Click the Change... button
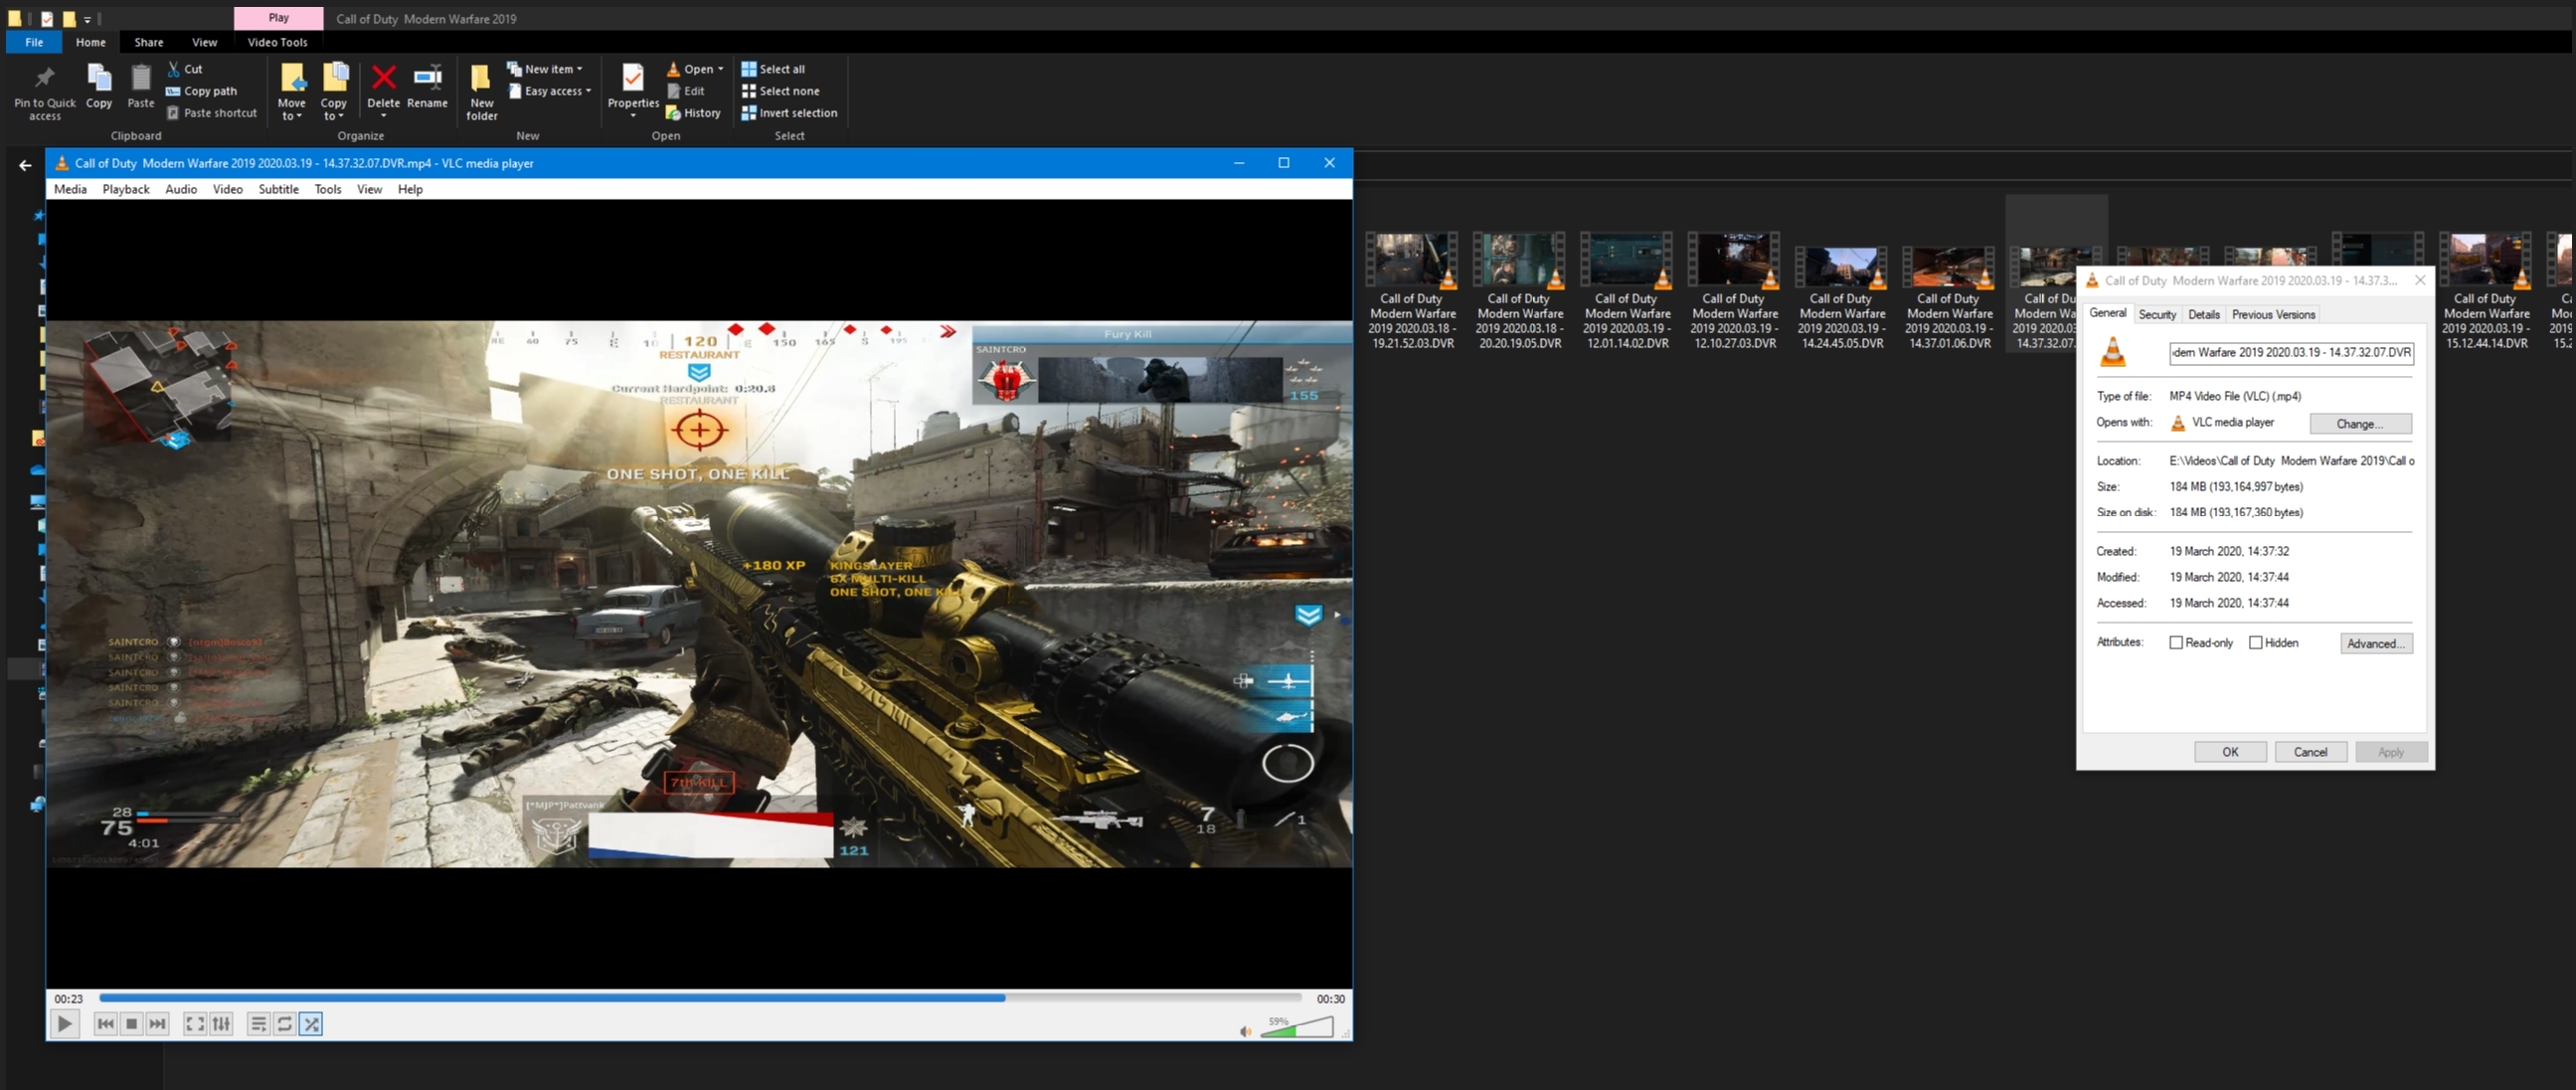Image resolution: width=2576 pixels, height=1090 pixels. point(2359,424)
